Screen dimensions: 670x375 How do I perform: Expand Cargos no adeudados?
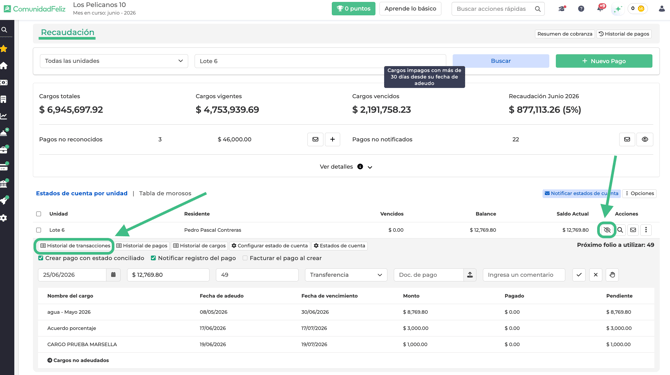coord(78,360)
